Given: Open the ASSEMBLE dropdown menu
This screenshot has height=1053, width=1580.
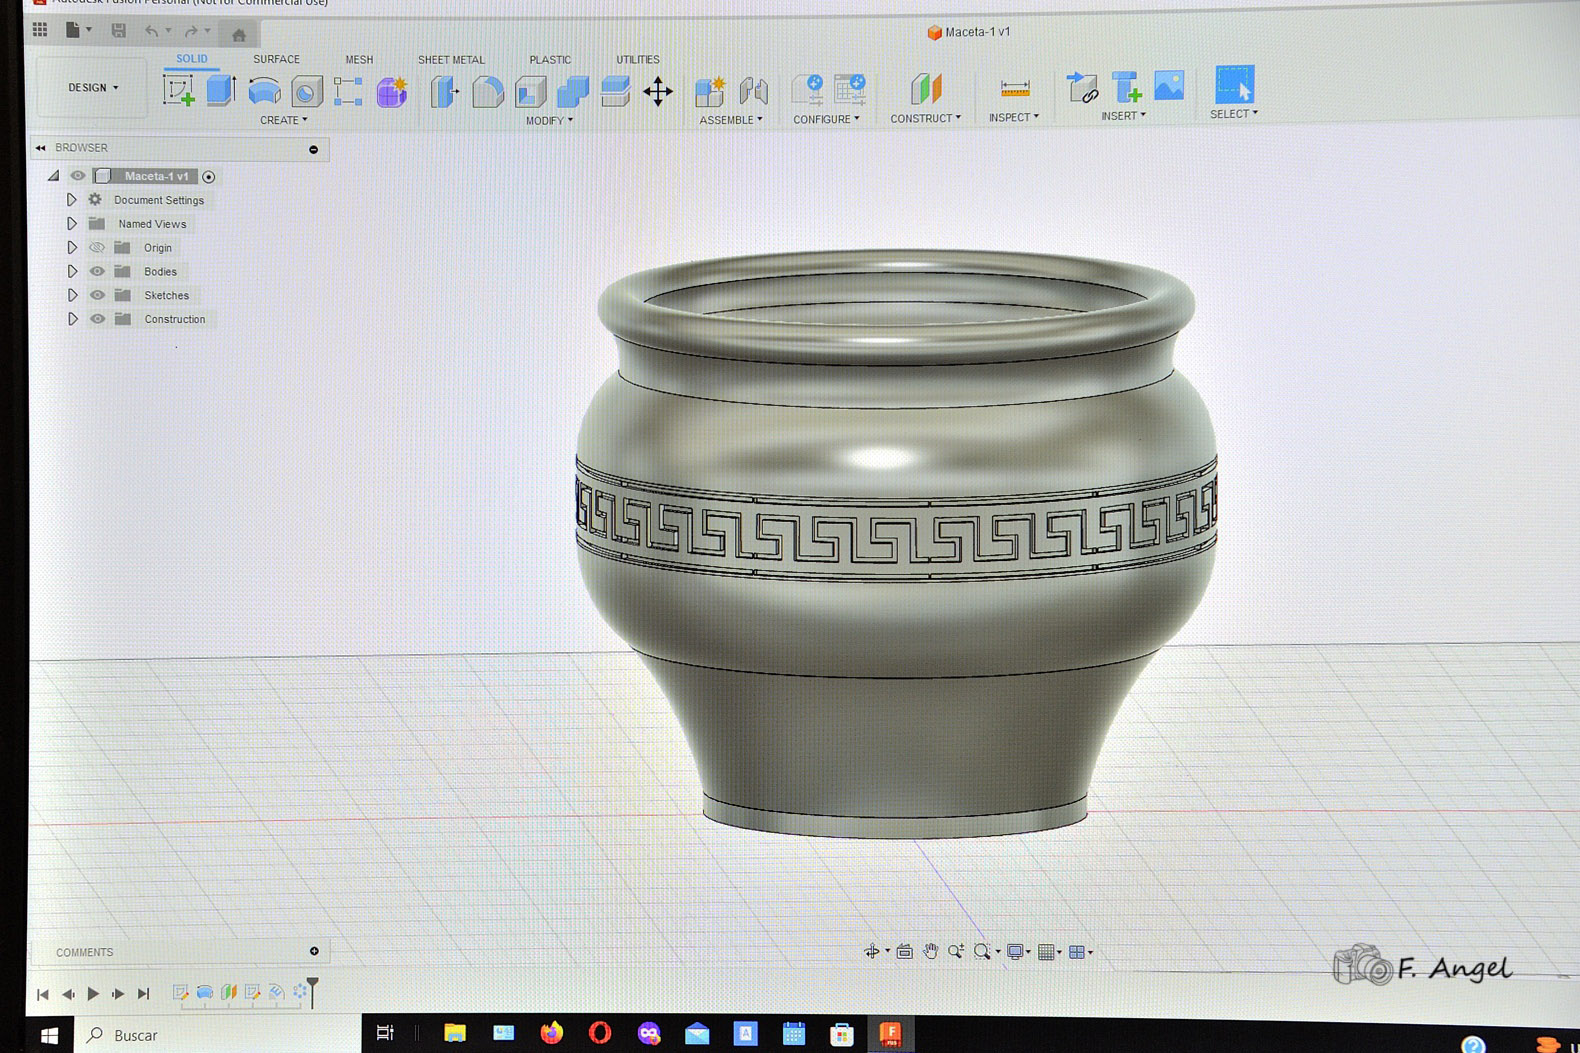Looking at the screenshot, I should [731, 120].
